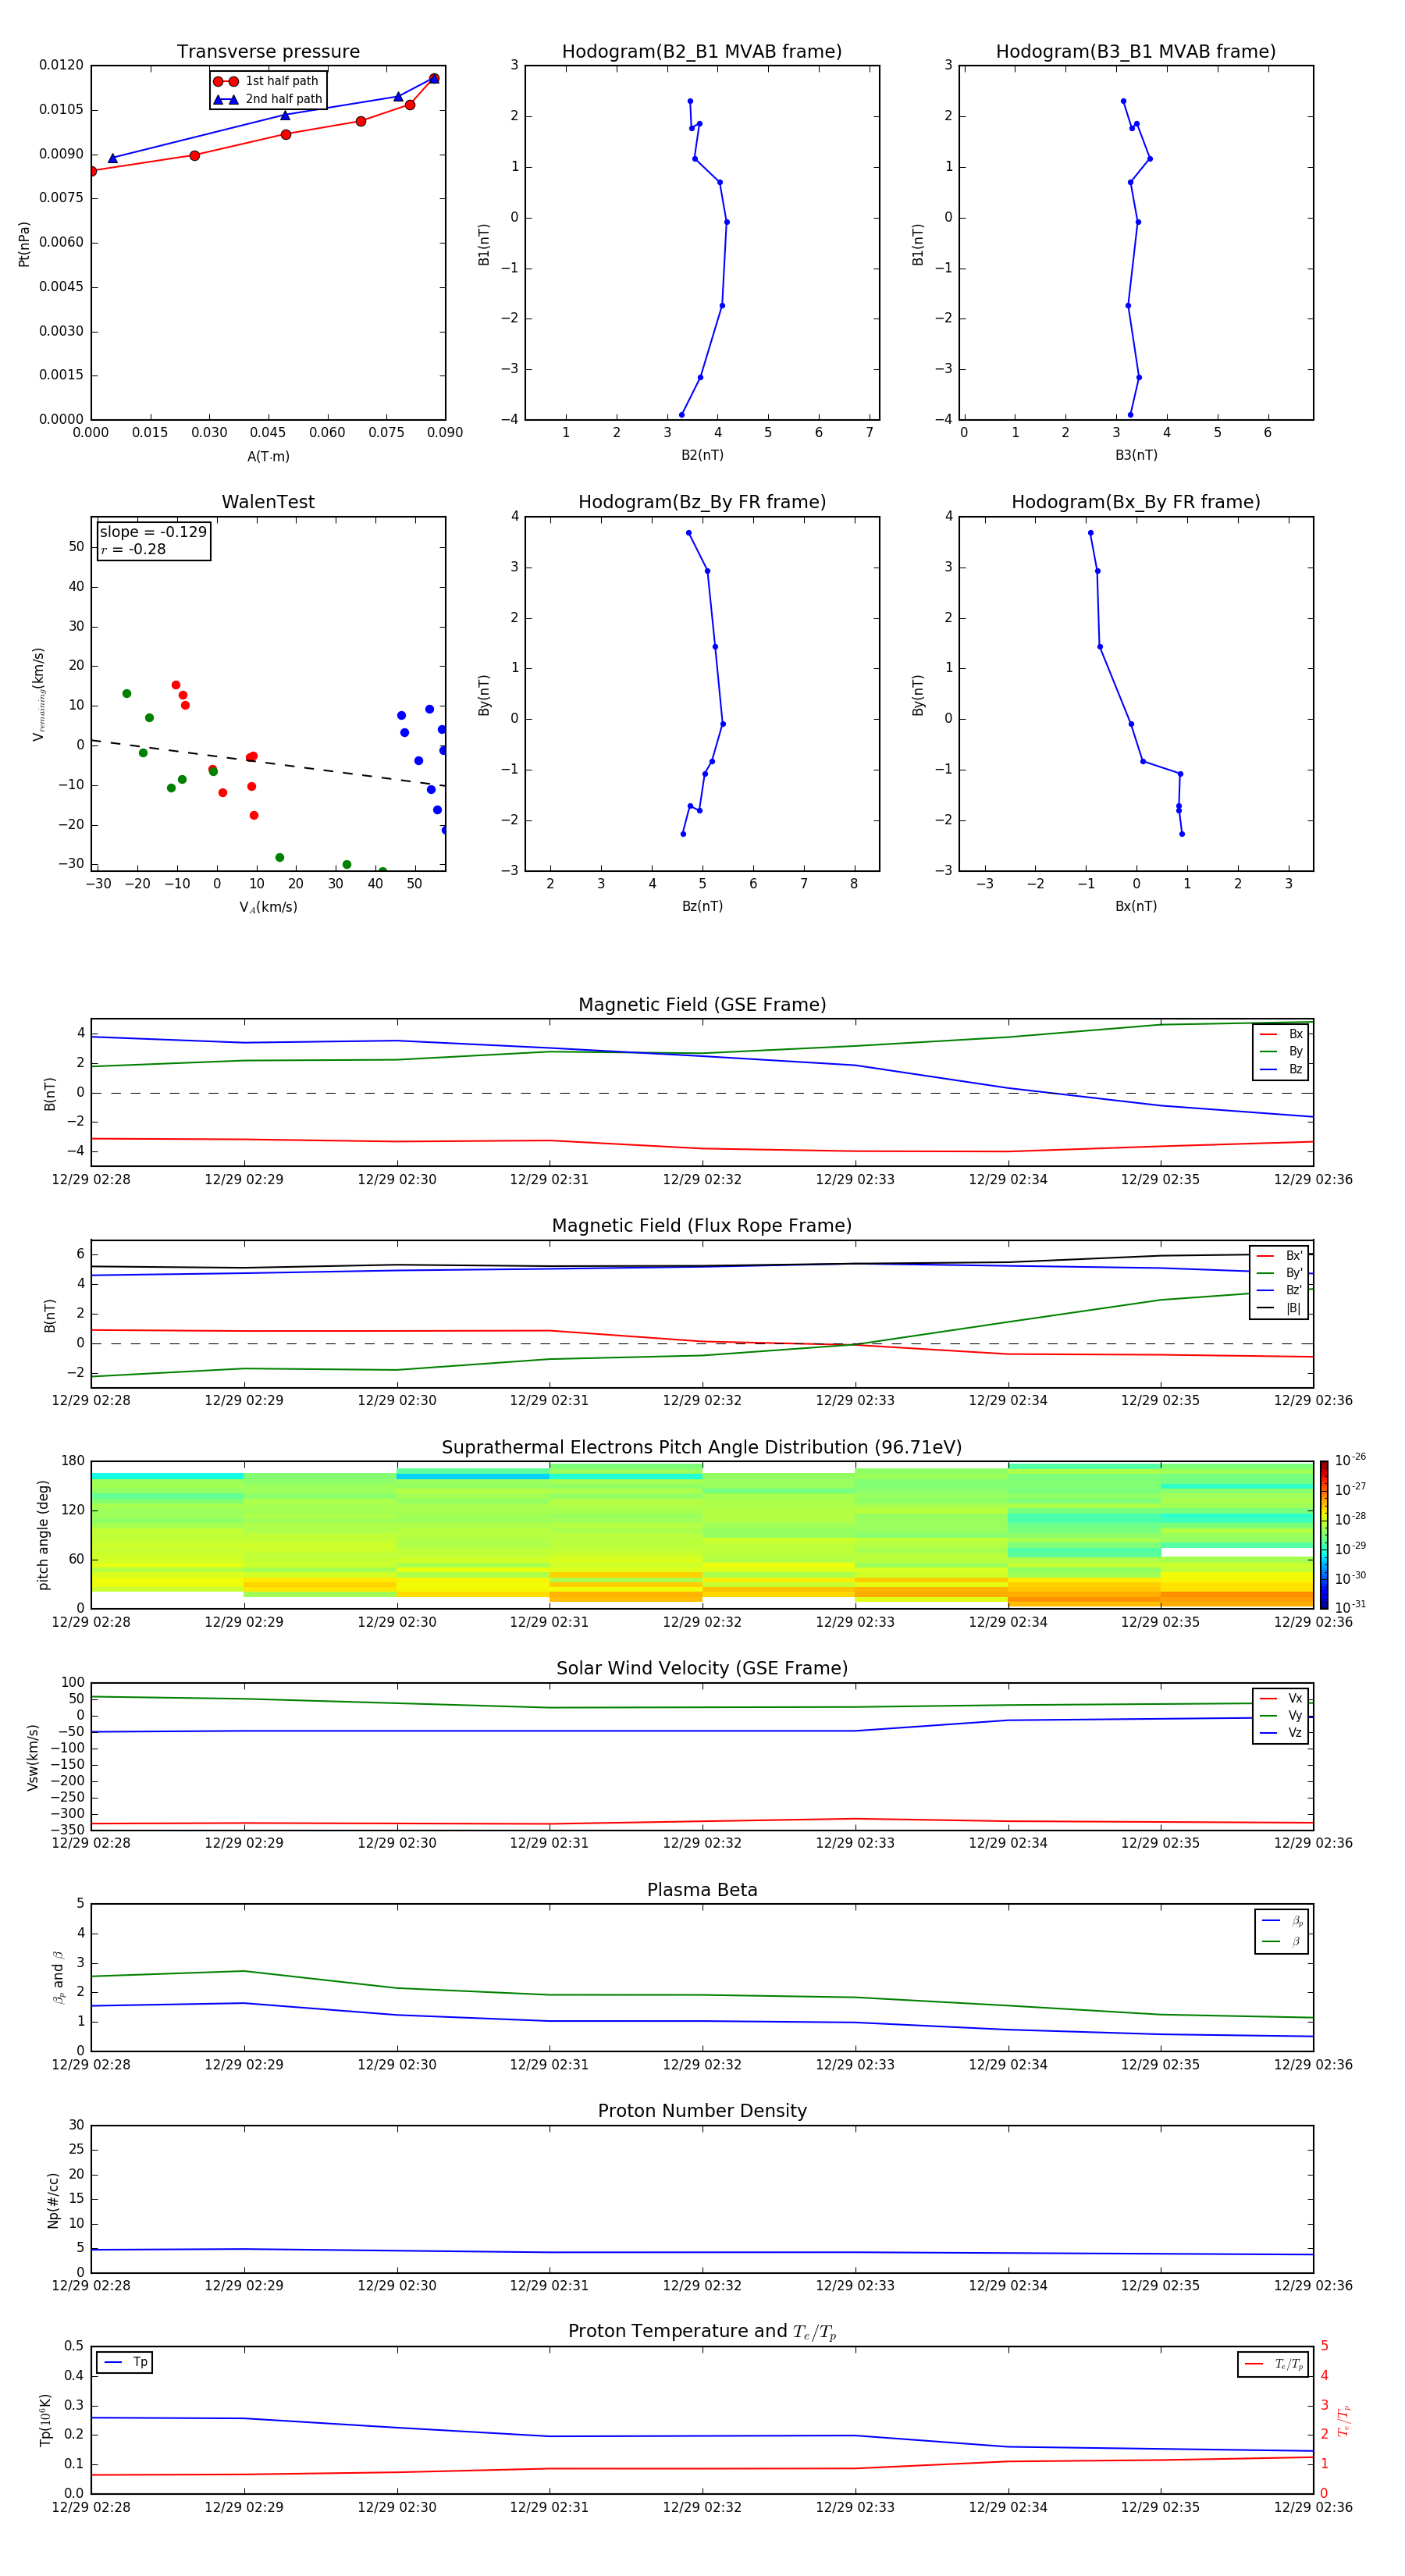
Task: Click the "Bx(nT)" x-axis label
Action: [1136, 906]
